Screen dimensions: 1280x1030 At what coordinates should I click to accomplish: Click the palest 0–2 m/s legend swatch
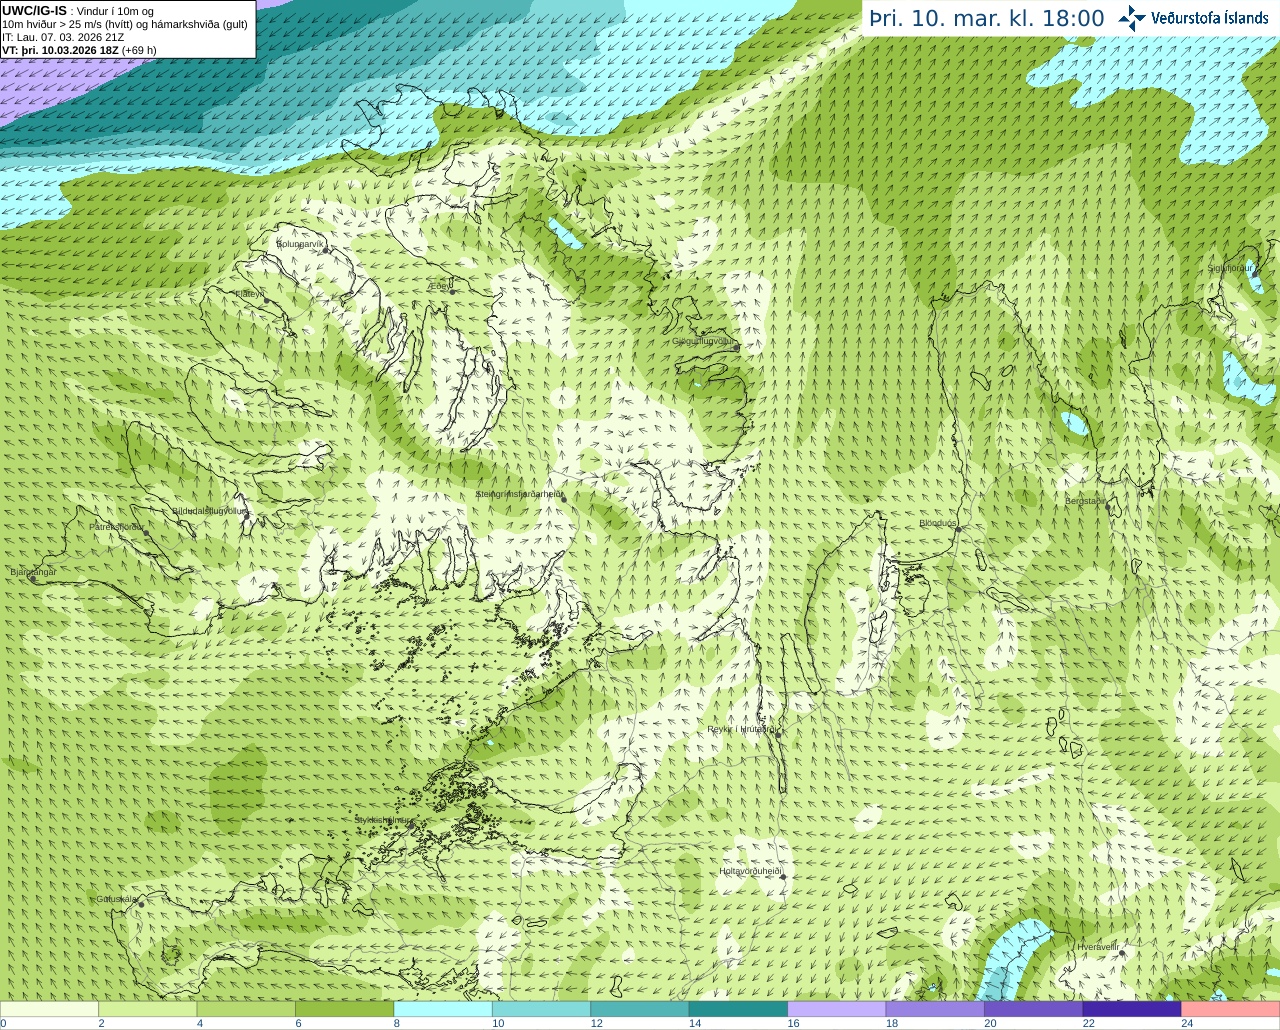49,1009
